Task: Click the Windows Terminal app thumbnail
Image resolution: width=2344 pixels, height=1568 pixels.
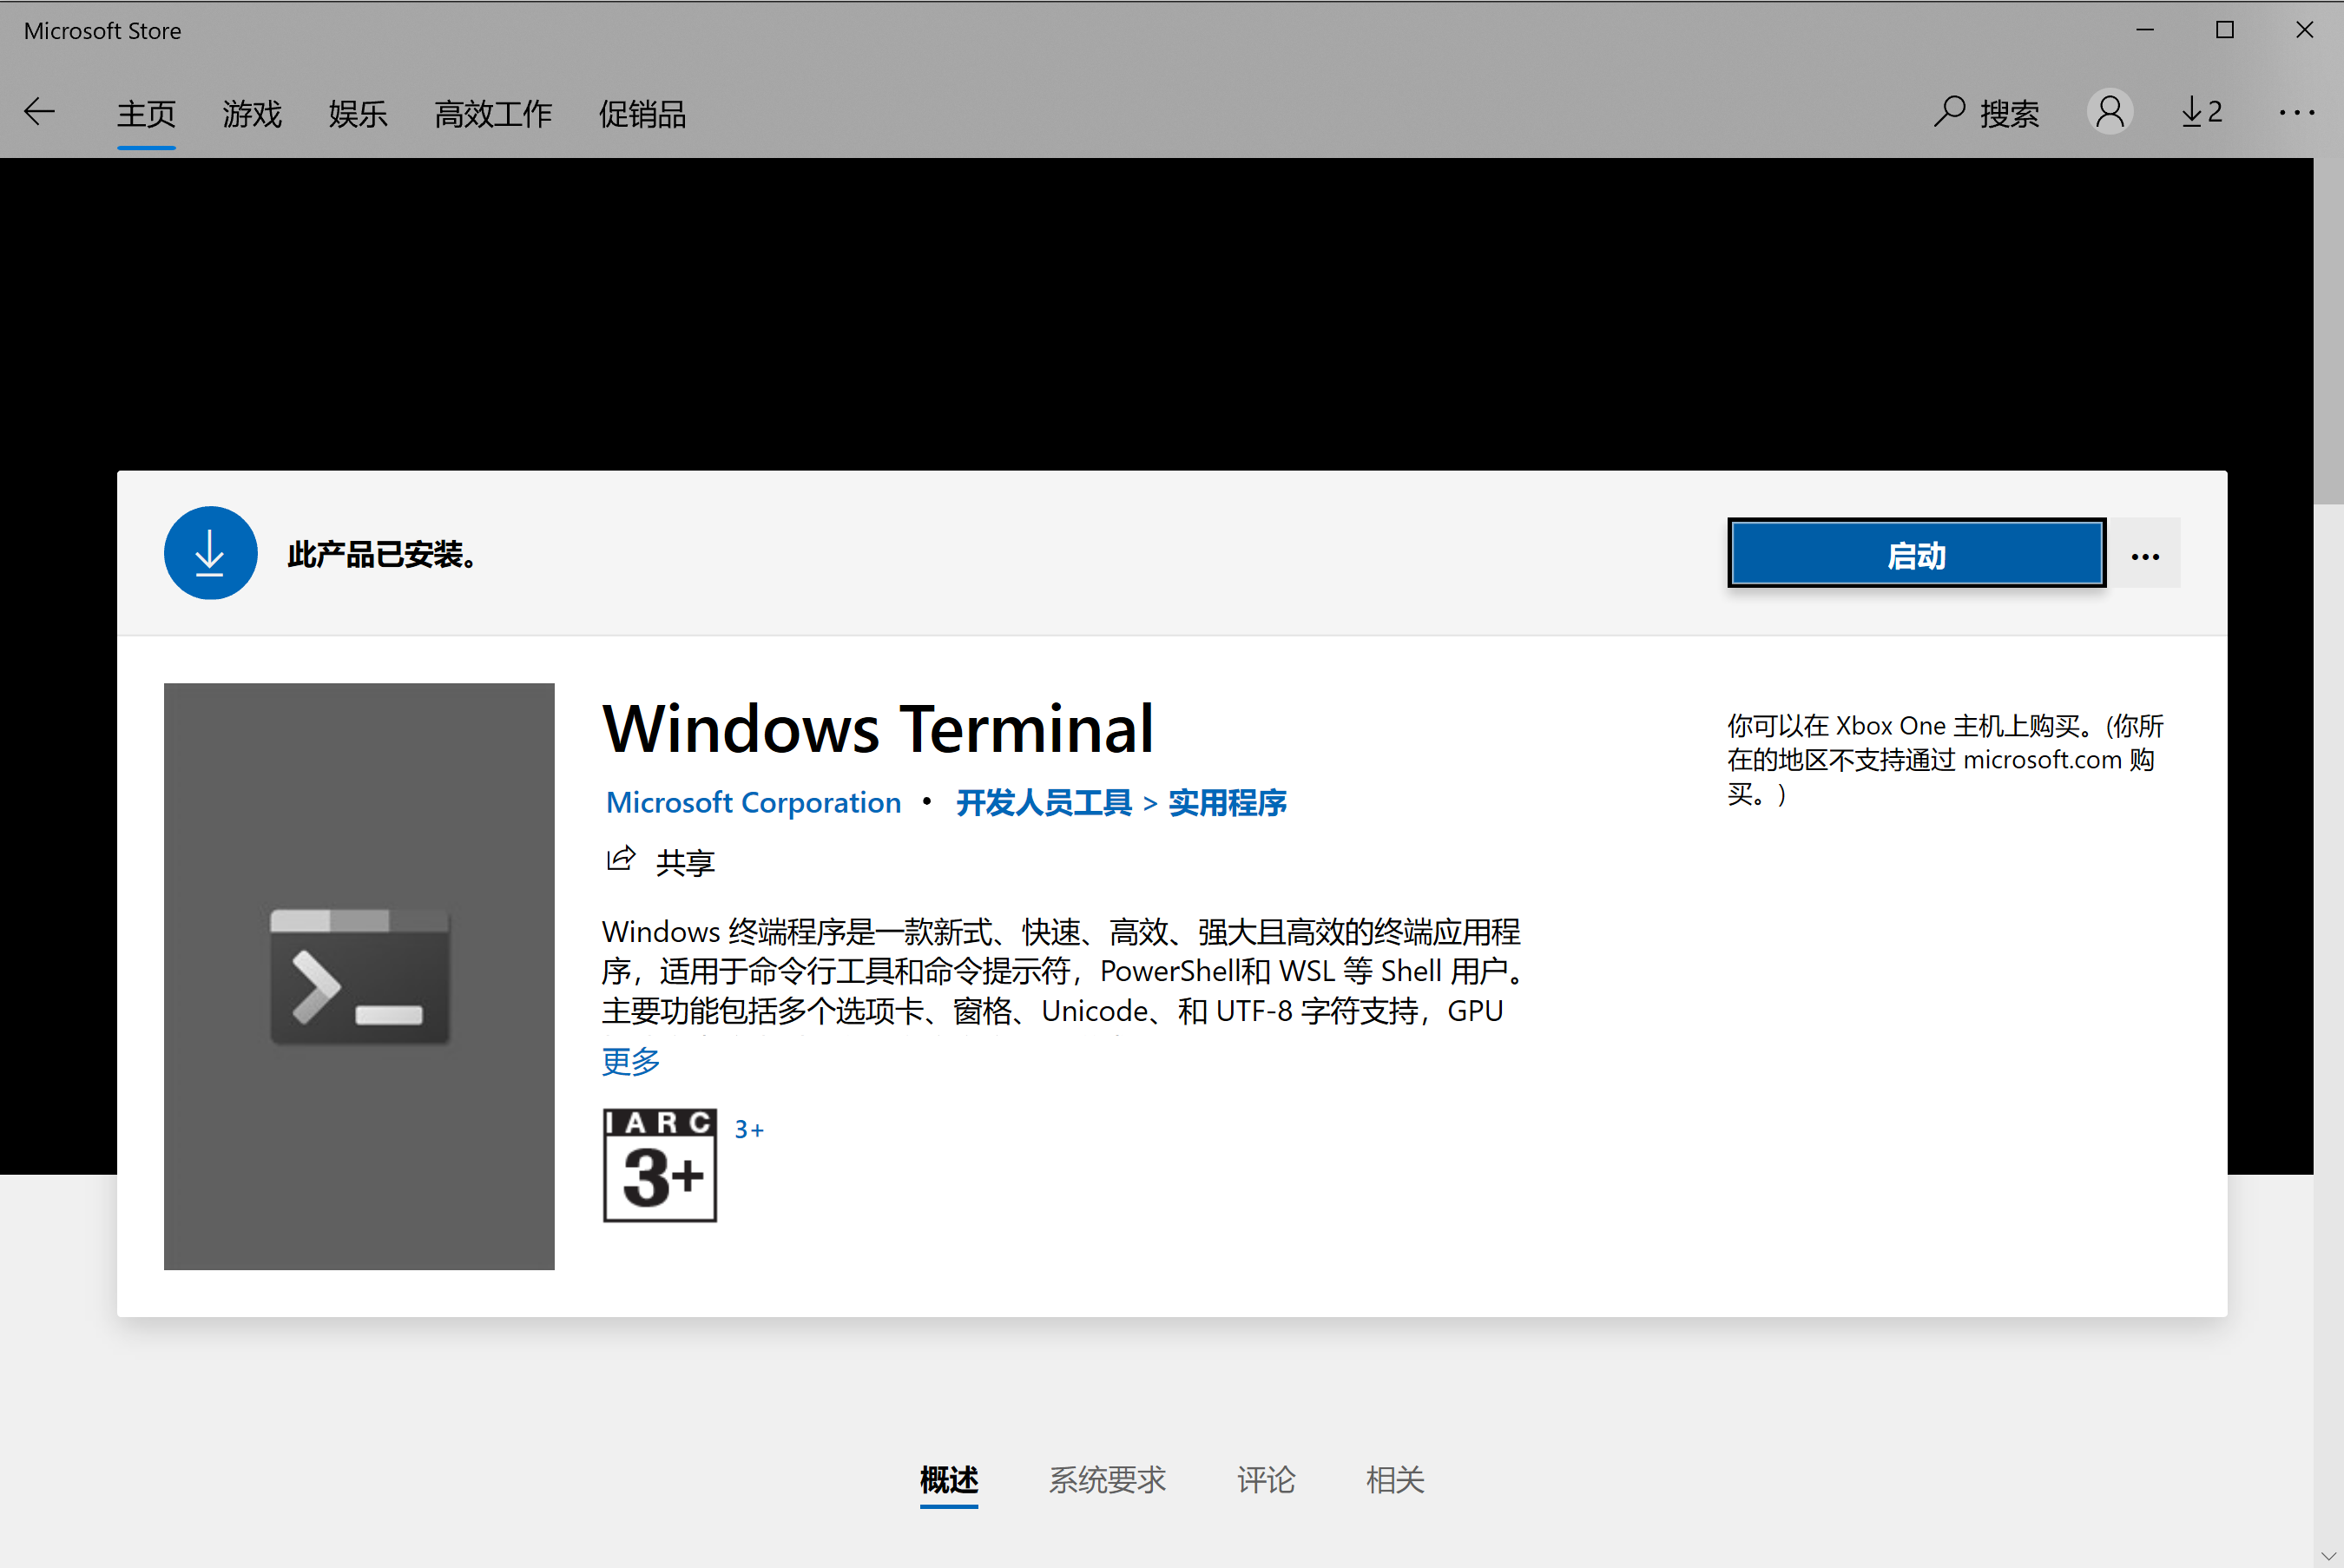Action: pyautogui.click(x=359, y=976)
